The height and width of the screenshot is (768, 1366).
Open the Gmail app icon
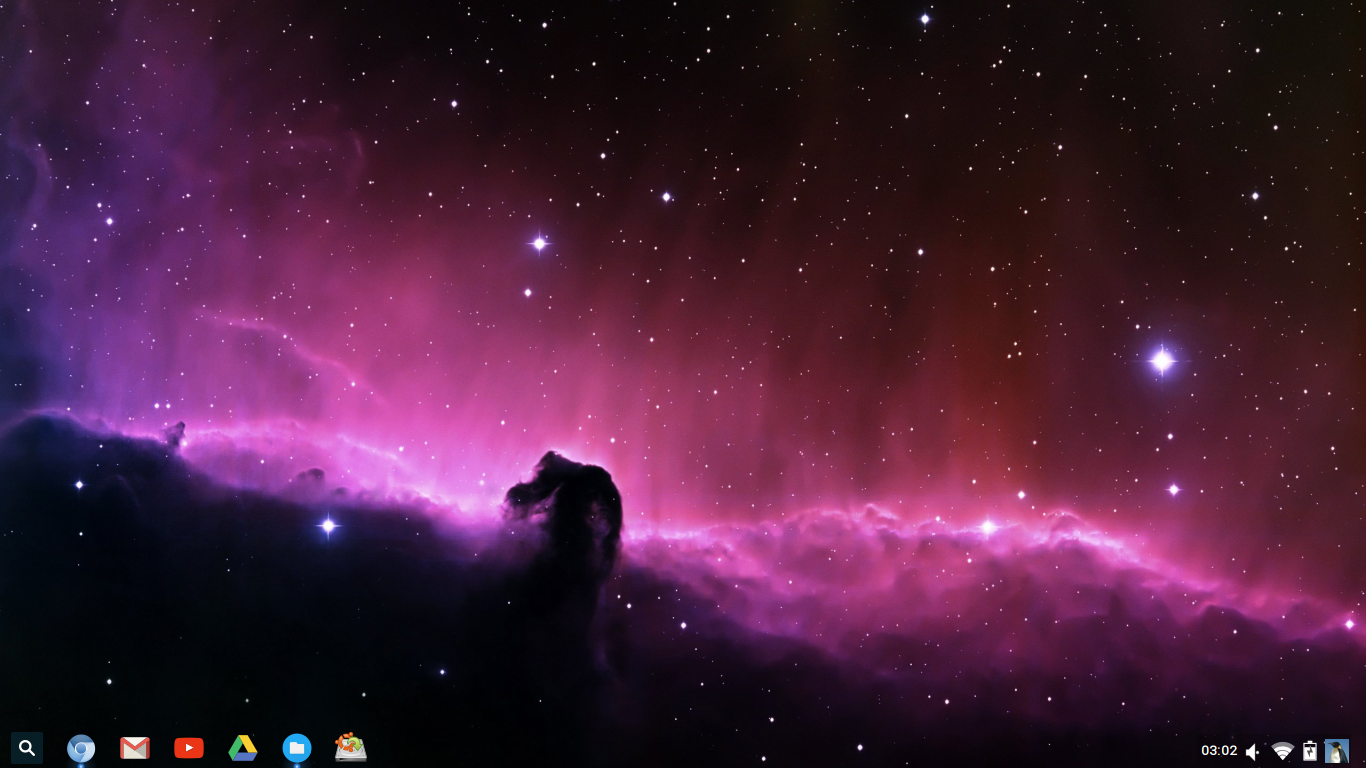click(x=135, y=748)
